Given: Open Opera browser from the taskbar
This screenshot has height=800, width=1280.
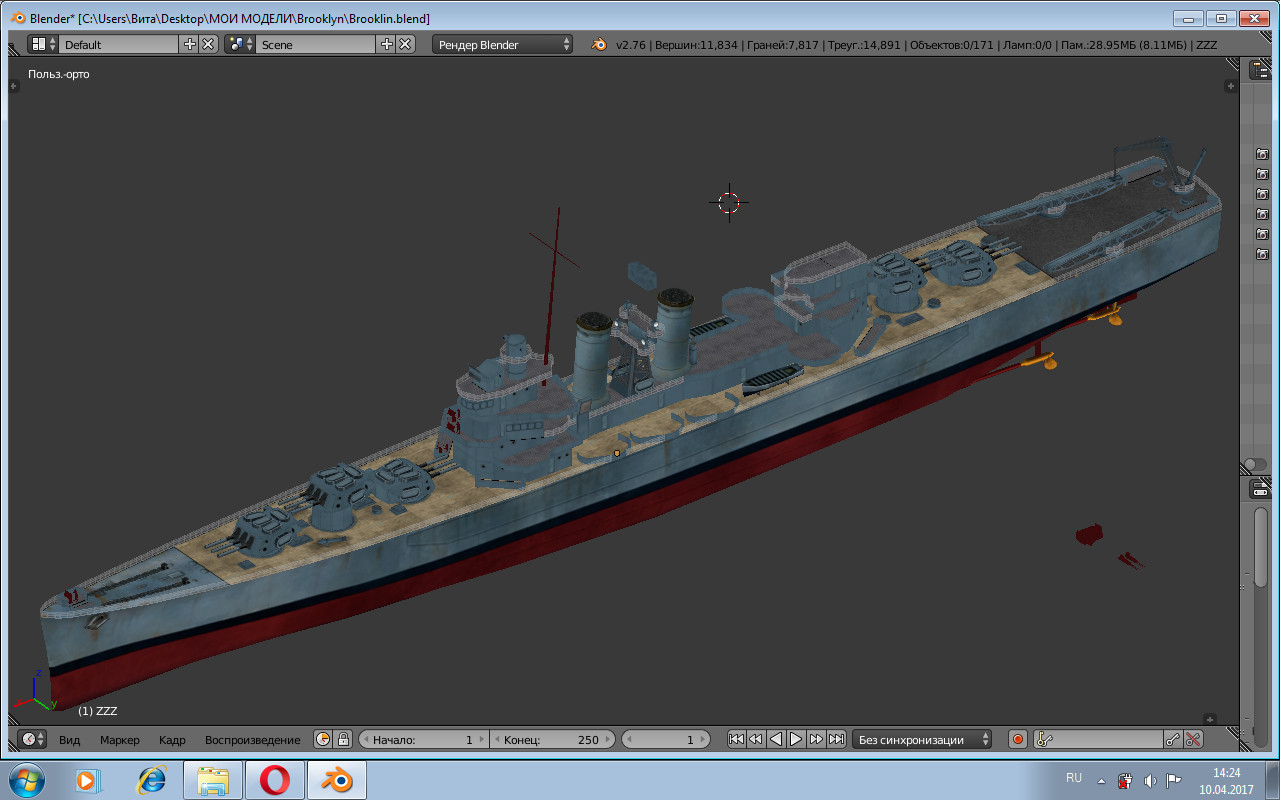Looking at the screenshot, I should 274,780.
